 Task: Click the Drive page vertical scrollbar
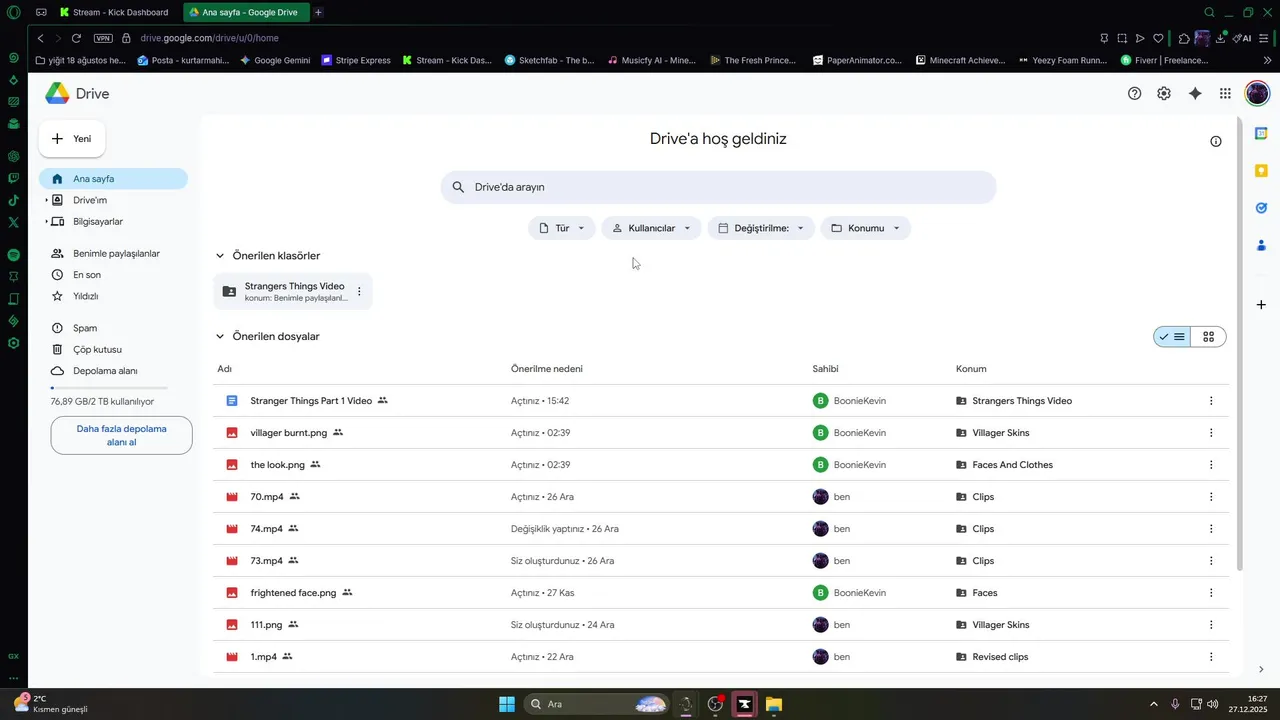coord(1240,345)
